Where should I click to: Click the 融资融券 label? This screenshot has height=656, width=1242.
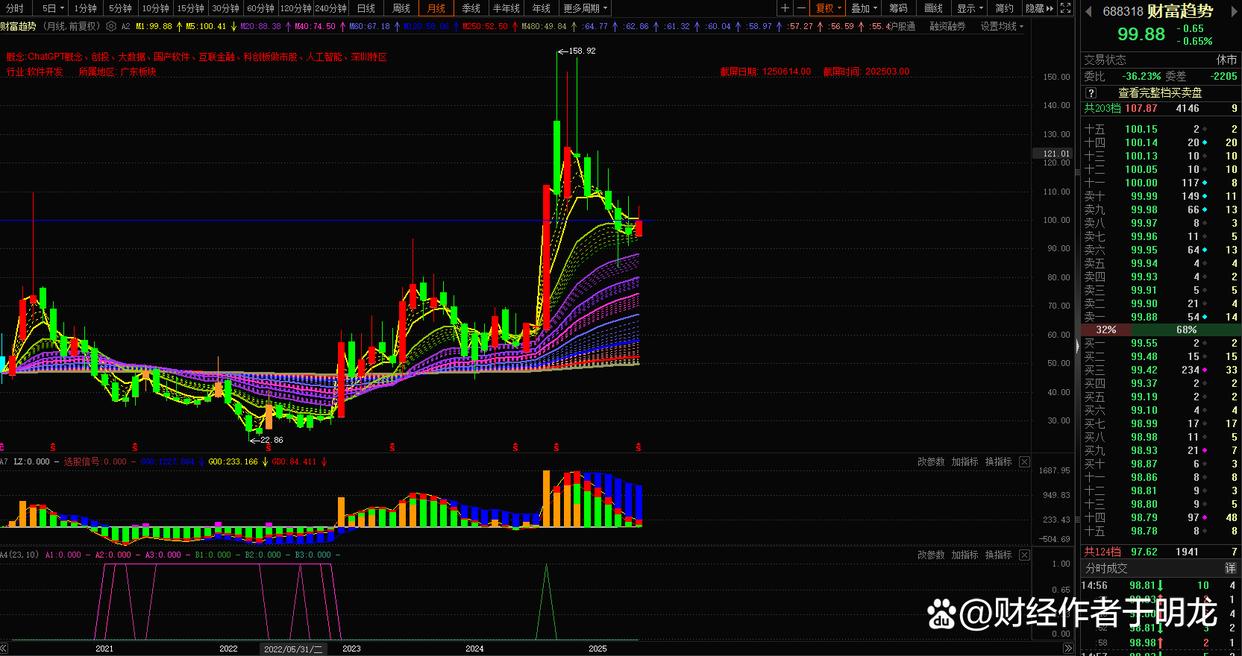(947, 27)
